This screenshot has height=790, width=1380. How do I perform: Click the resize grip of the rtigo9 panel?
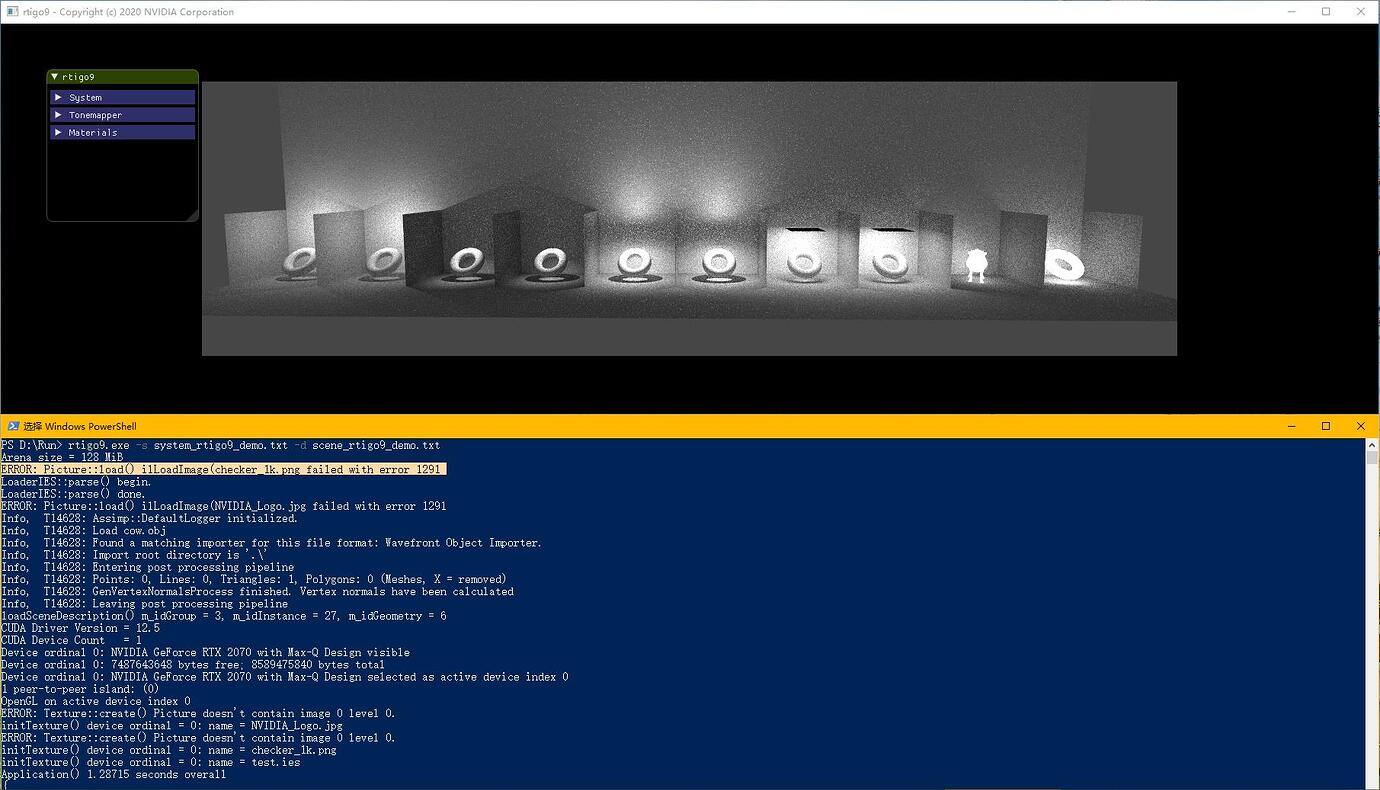192,216
